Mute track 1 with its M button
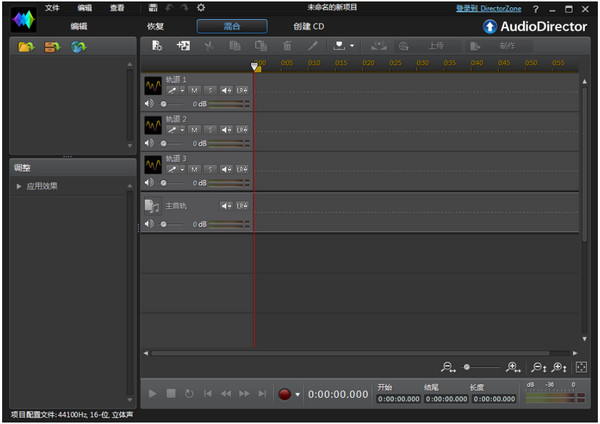The width and height of the screenshot is (600, 424). point(195,90)
